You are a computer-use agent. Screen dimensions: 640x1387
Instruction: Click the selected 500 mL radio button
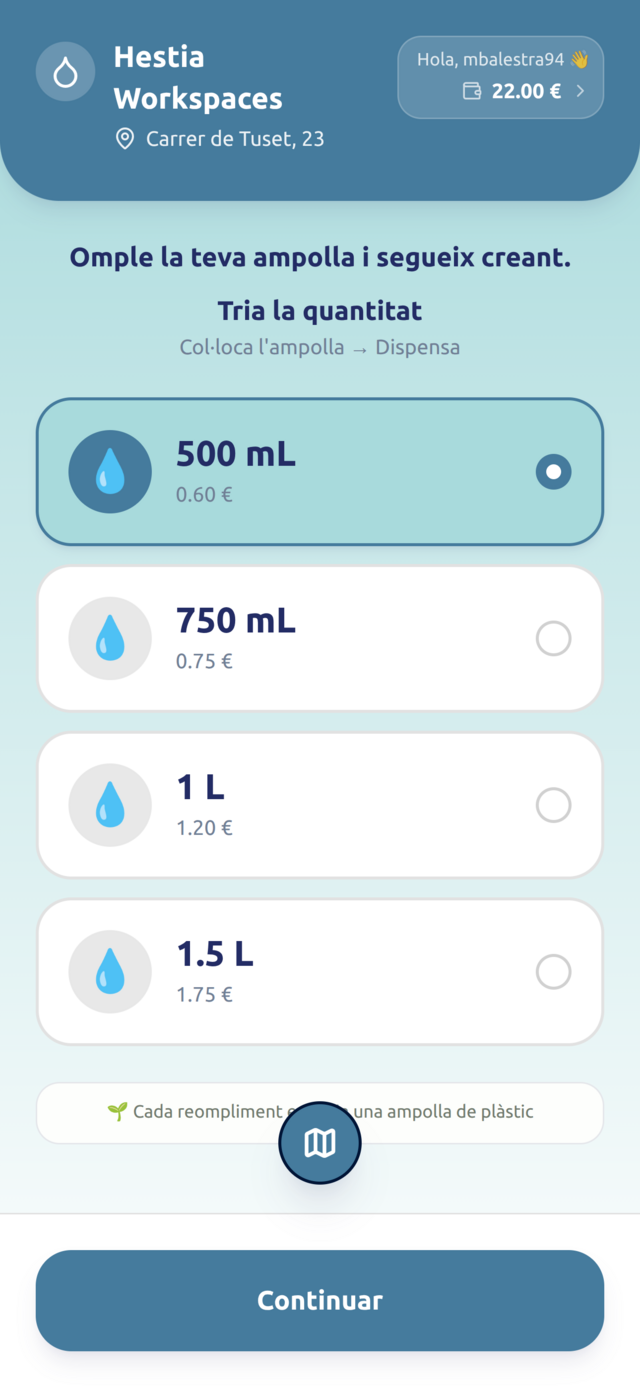point(554,472)
